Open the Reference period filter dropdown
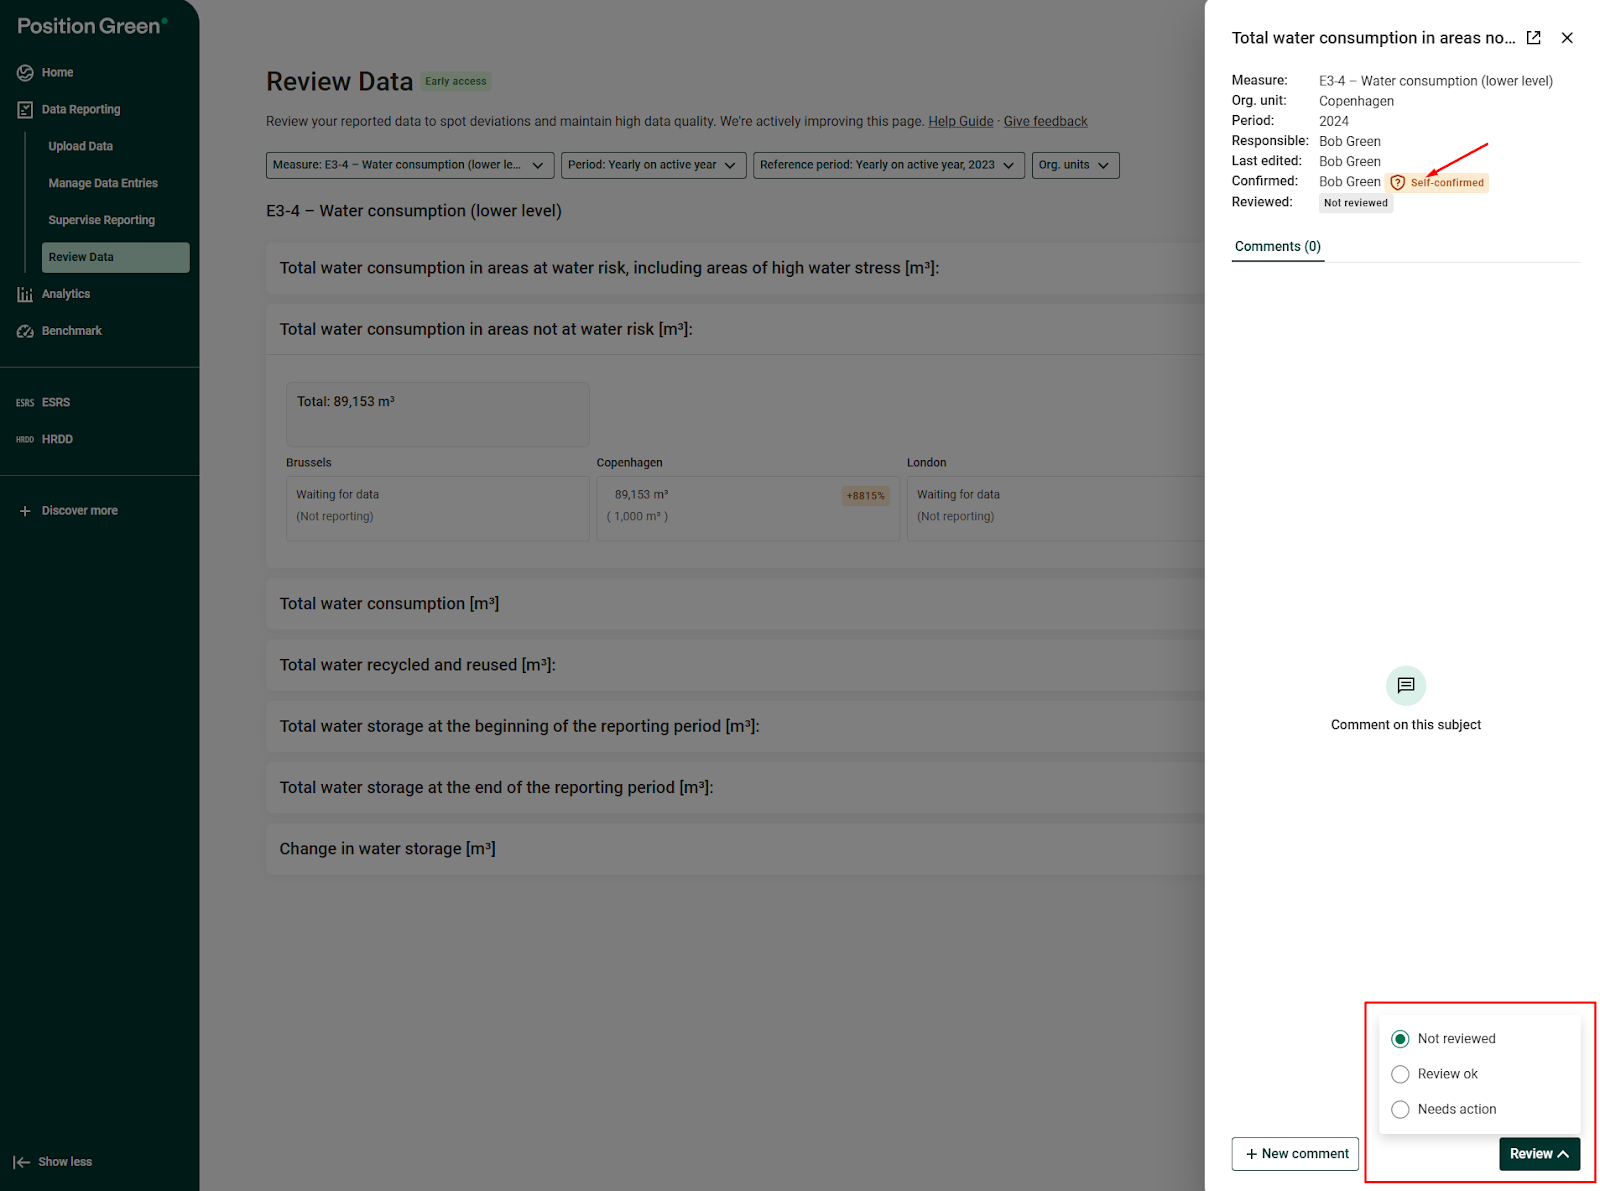Viewport: 1600px width, 1191px height. [888, 165]
